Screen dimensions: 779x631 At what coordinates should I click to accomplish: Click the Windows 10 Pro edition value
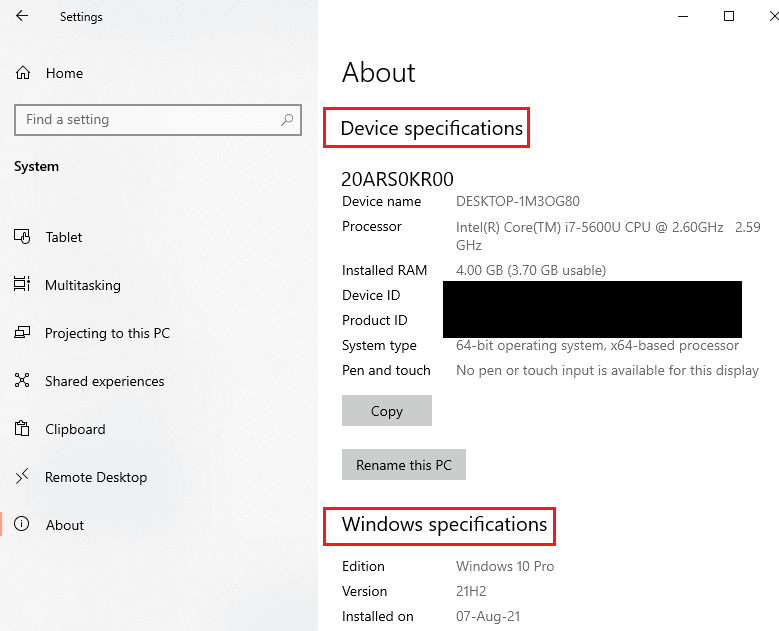[x=505, y=566]
